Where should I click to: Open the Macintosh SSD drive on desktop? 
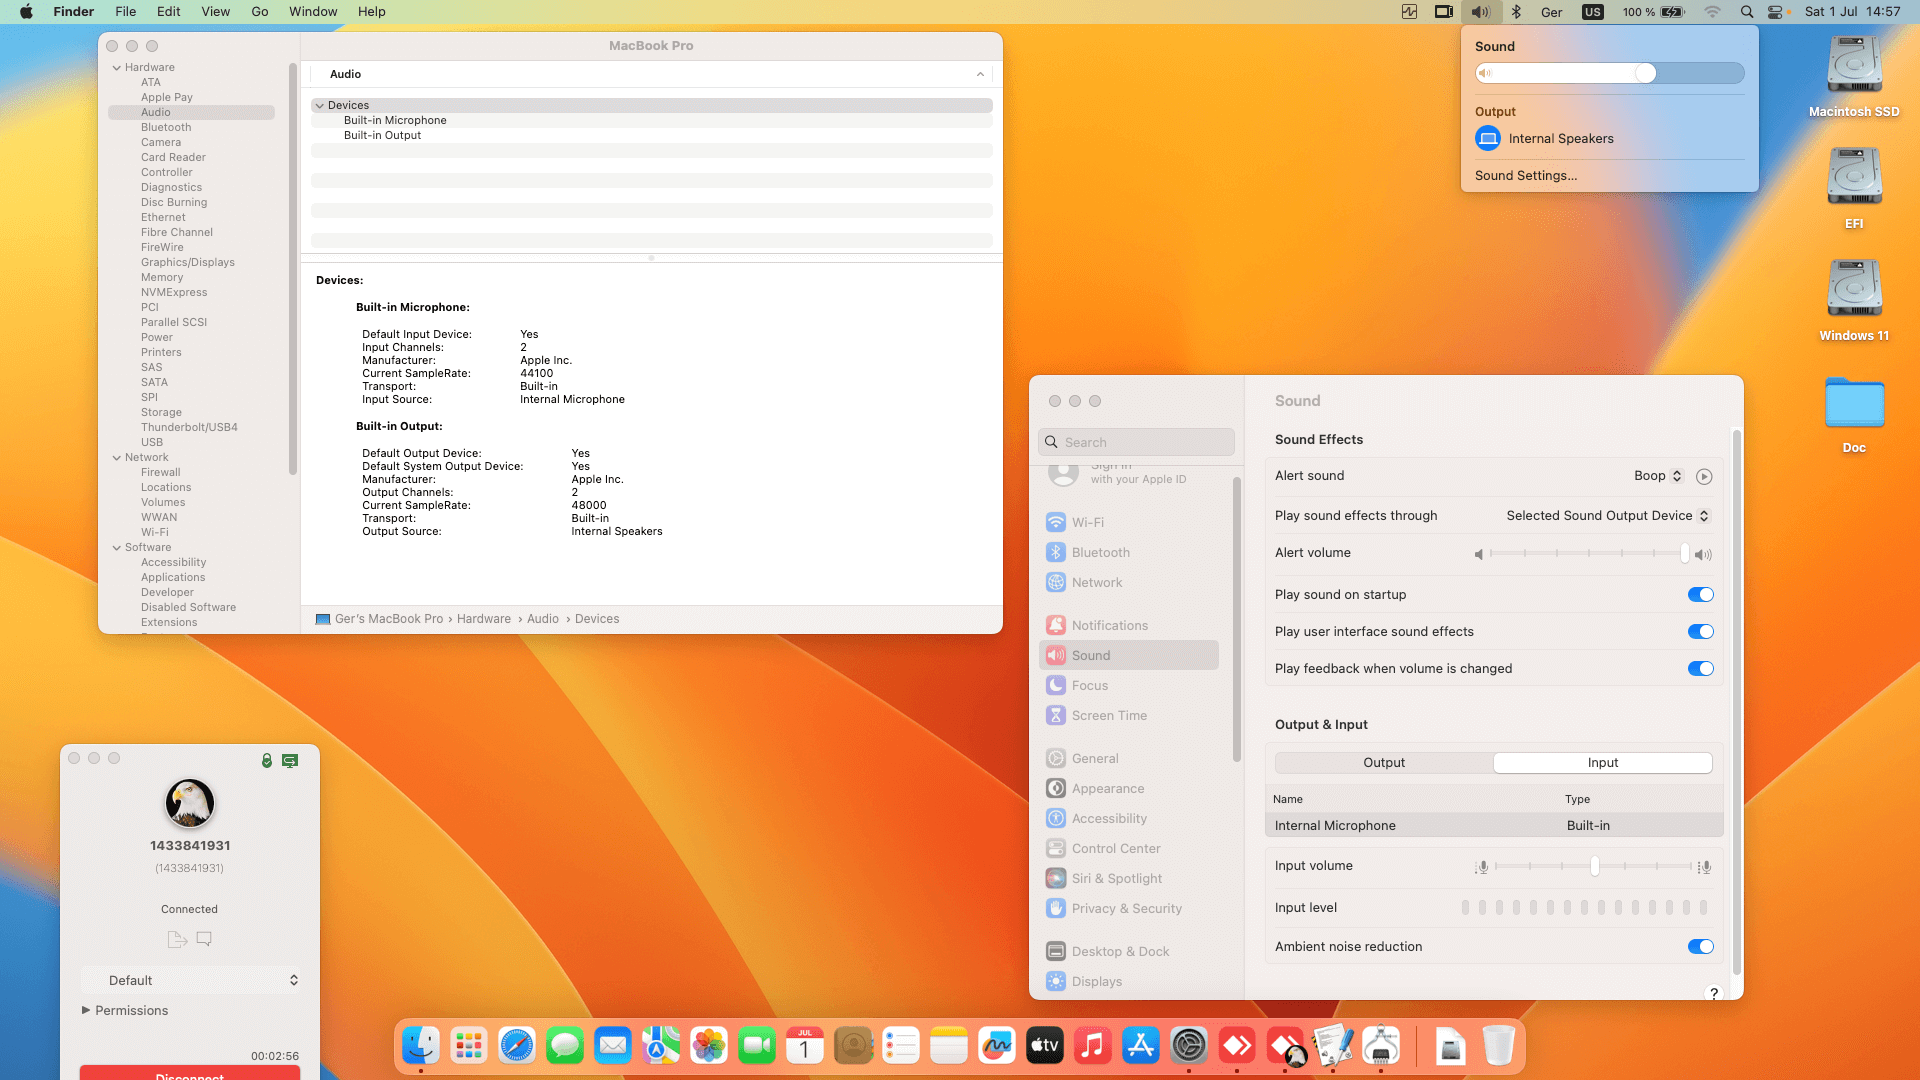tap(1854, 77)
